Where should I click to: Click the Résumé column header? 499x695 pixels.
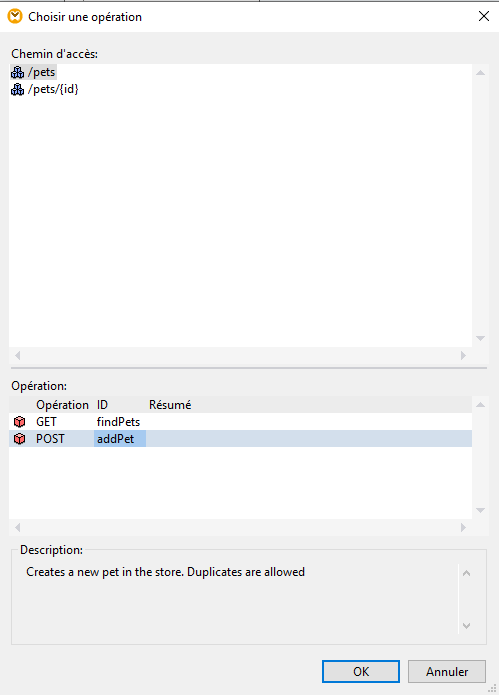tap(170, 405)
